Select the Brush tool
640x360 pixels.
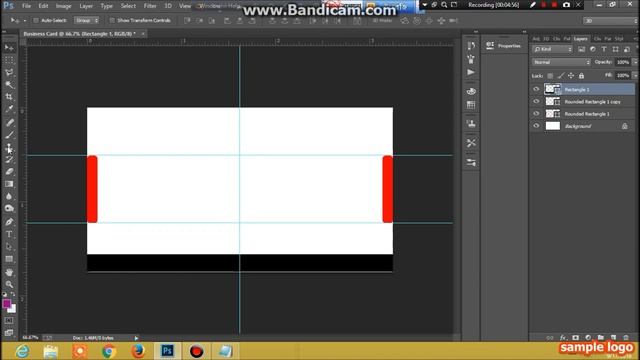click(x=9, y=135)
